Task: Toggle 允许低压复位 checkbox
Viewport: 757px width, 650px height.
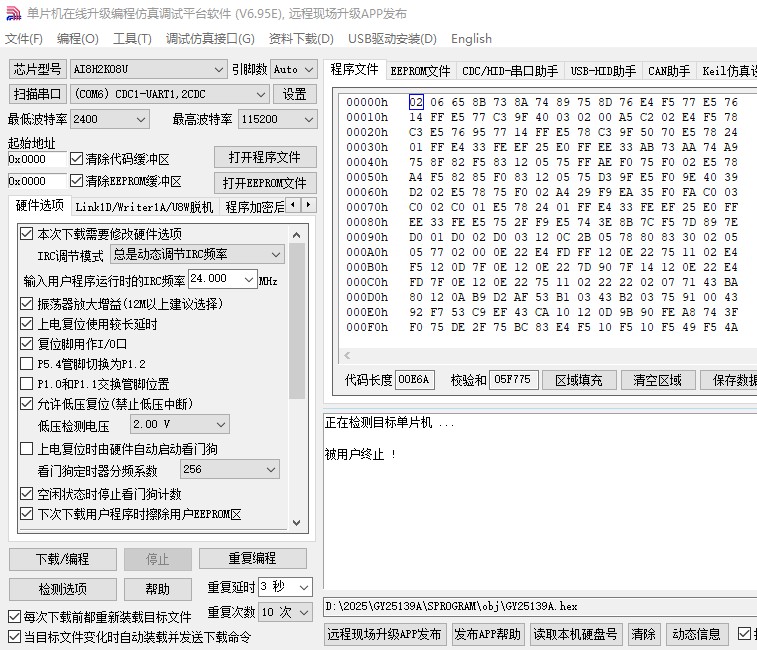Action: point(27,404)
